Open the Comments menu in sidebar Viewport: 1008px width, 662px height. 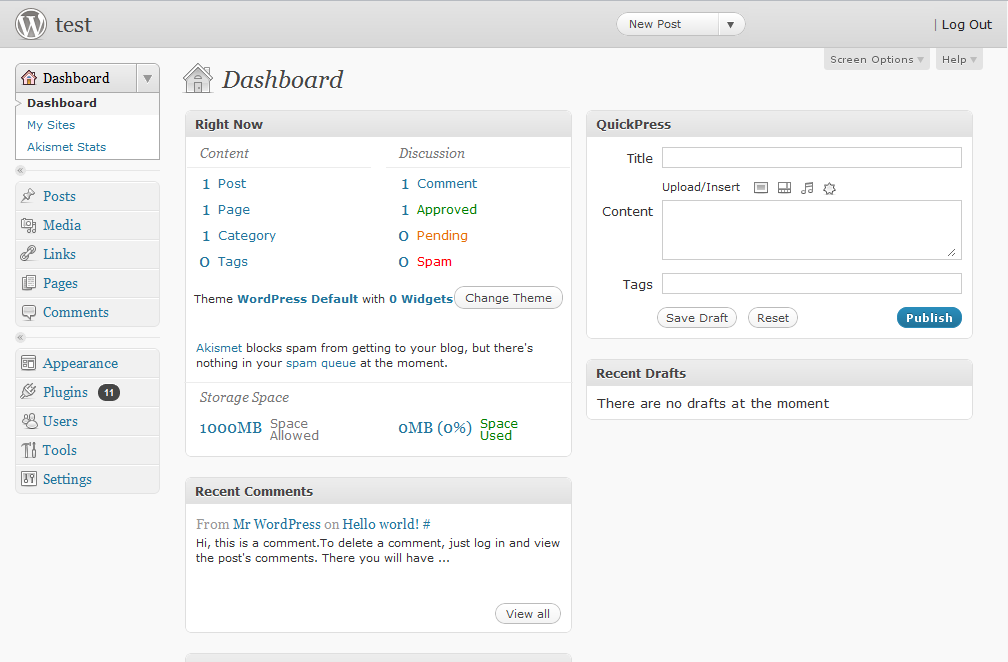click(76, 312)
